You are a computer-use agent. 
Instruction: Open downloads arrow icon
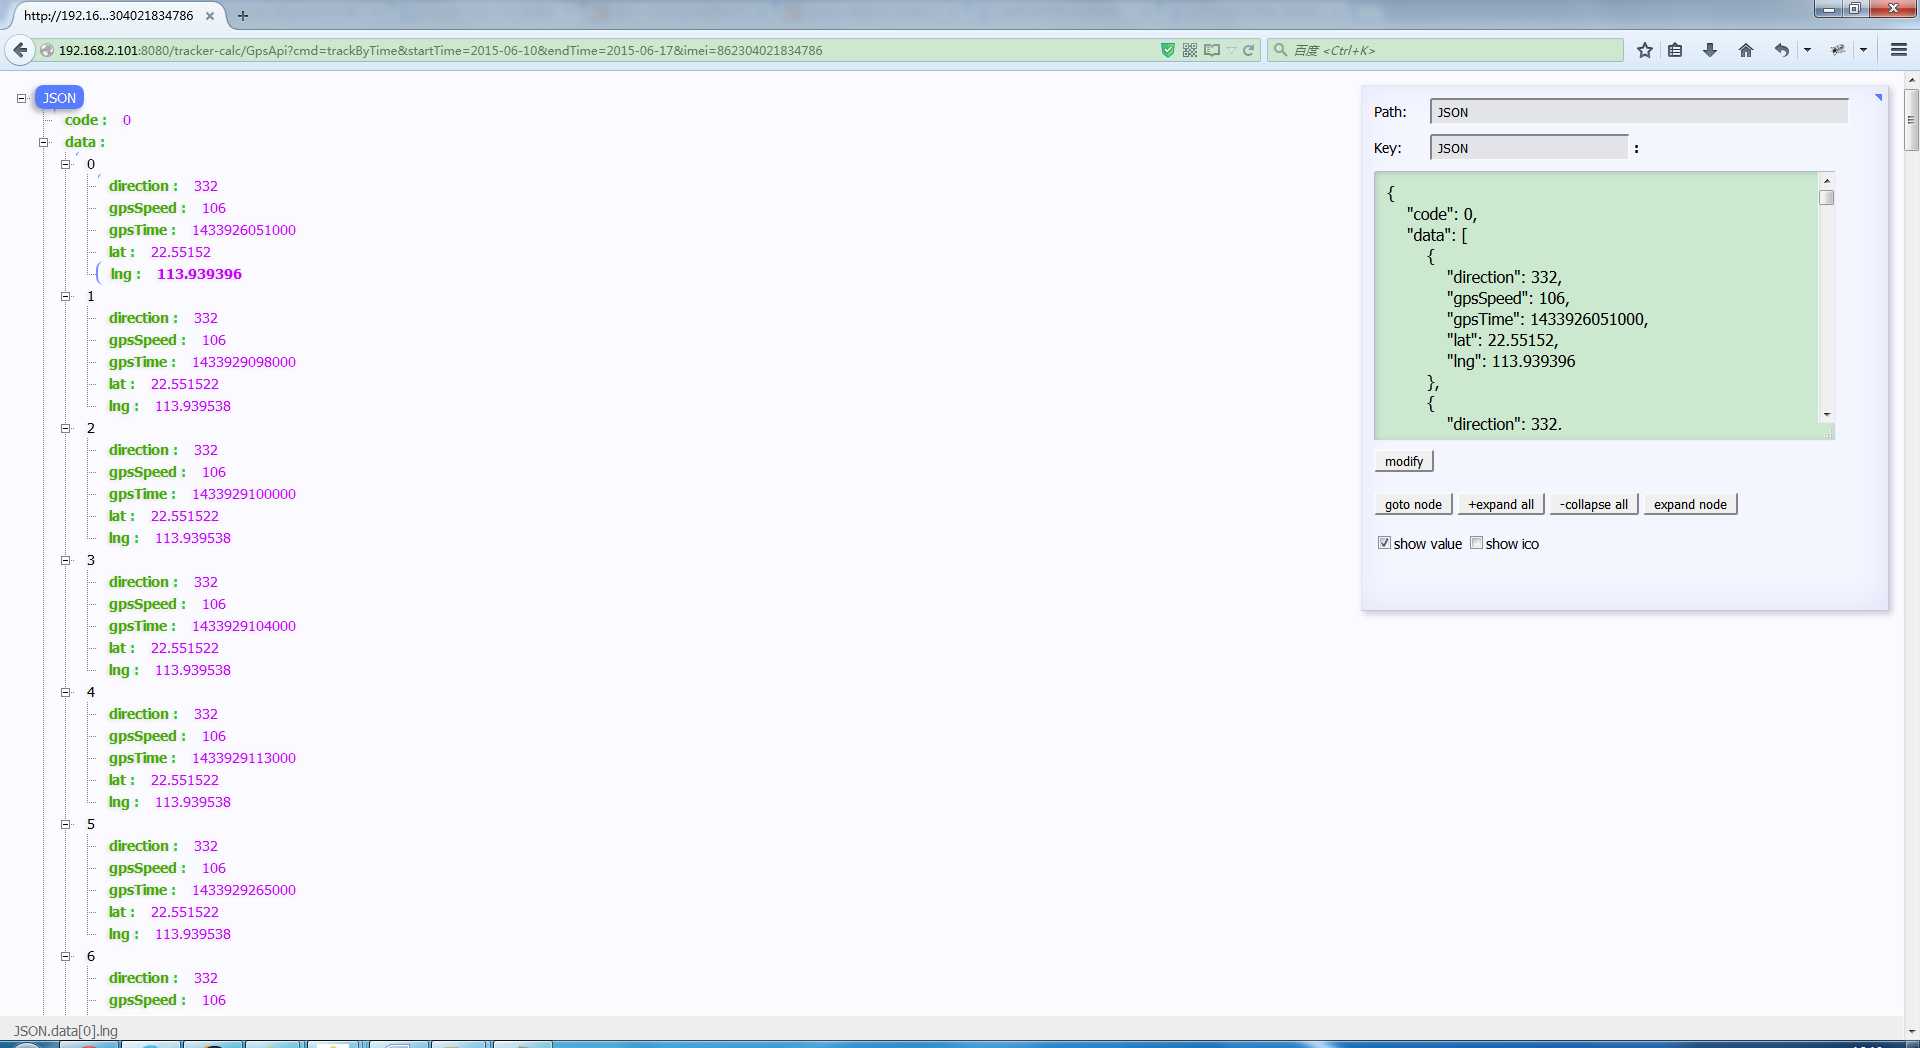(x=1710, y=50)
